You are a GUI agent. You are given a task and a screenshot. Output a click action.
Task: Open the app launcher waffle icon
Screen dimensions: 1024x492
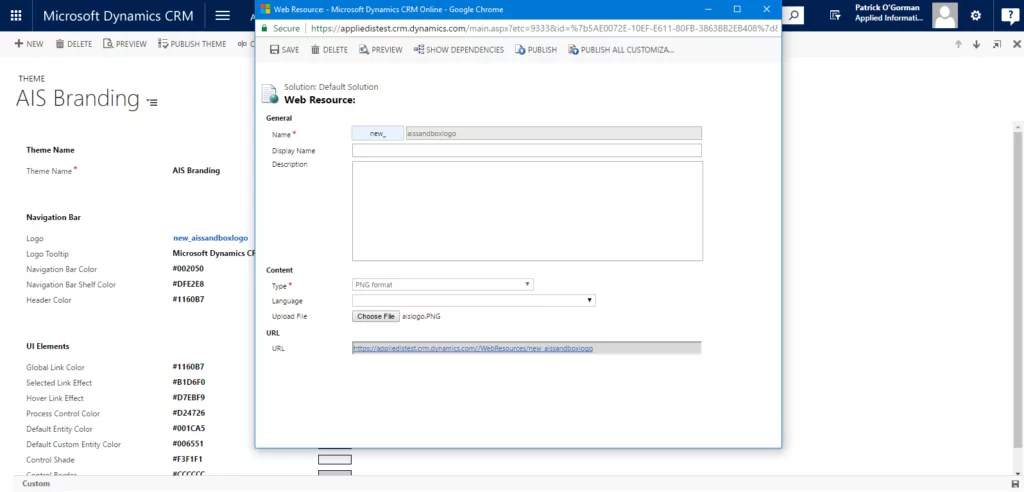click(16, 15)
